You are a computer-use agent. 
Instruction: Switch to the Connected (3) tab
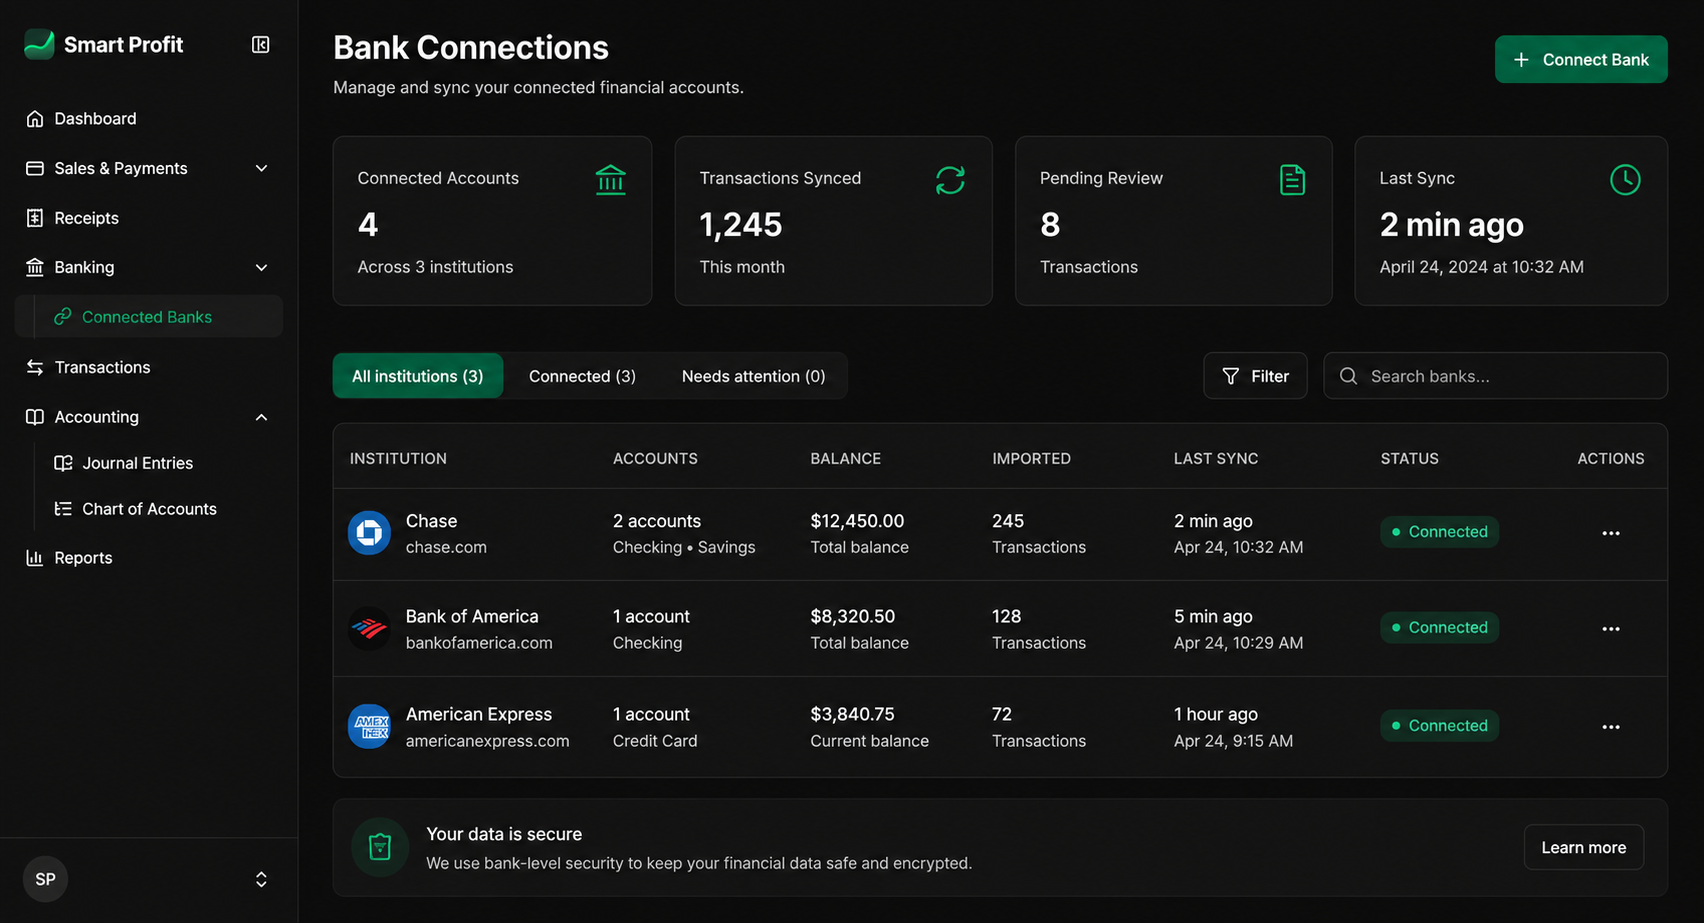[x=582, y=376]
